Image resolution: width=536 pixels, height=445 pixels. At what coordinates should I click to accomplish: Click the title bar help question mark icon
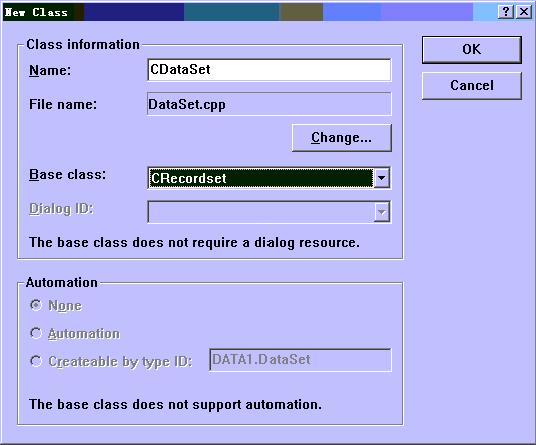pyautogui.click(x=506, y=12)
